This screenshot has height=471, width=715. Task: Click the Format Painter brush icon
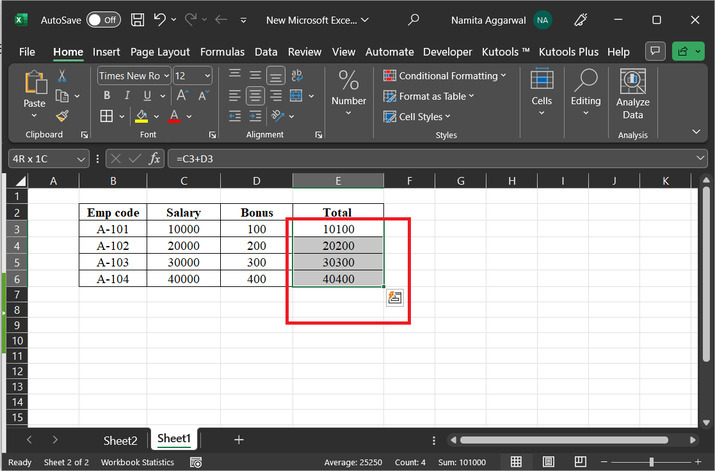coord(62,116)
